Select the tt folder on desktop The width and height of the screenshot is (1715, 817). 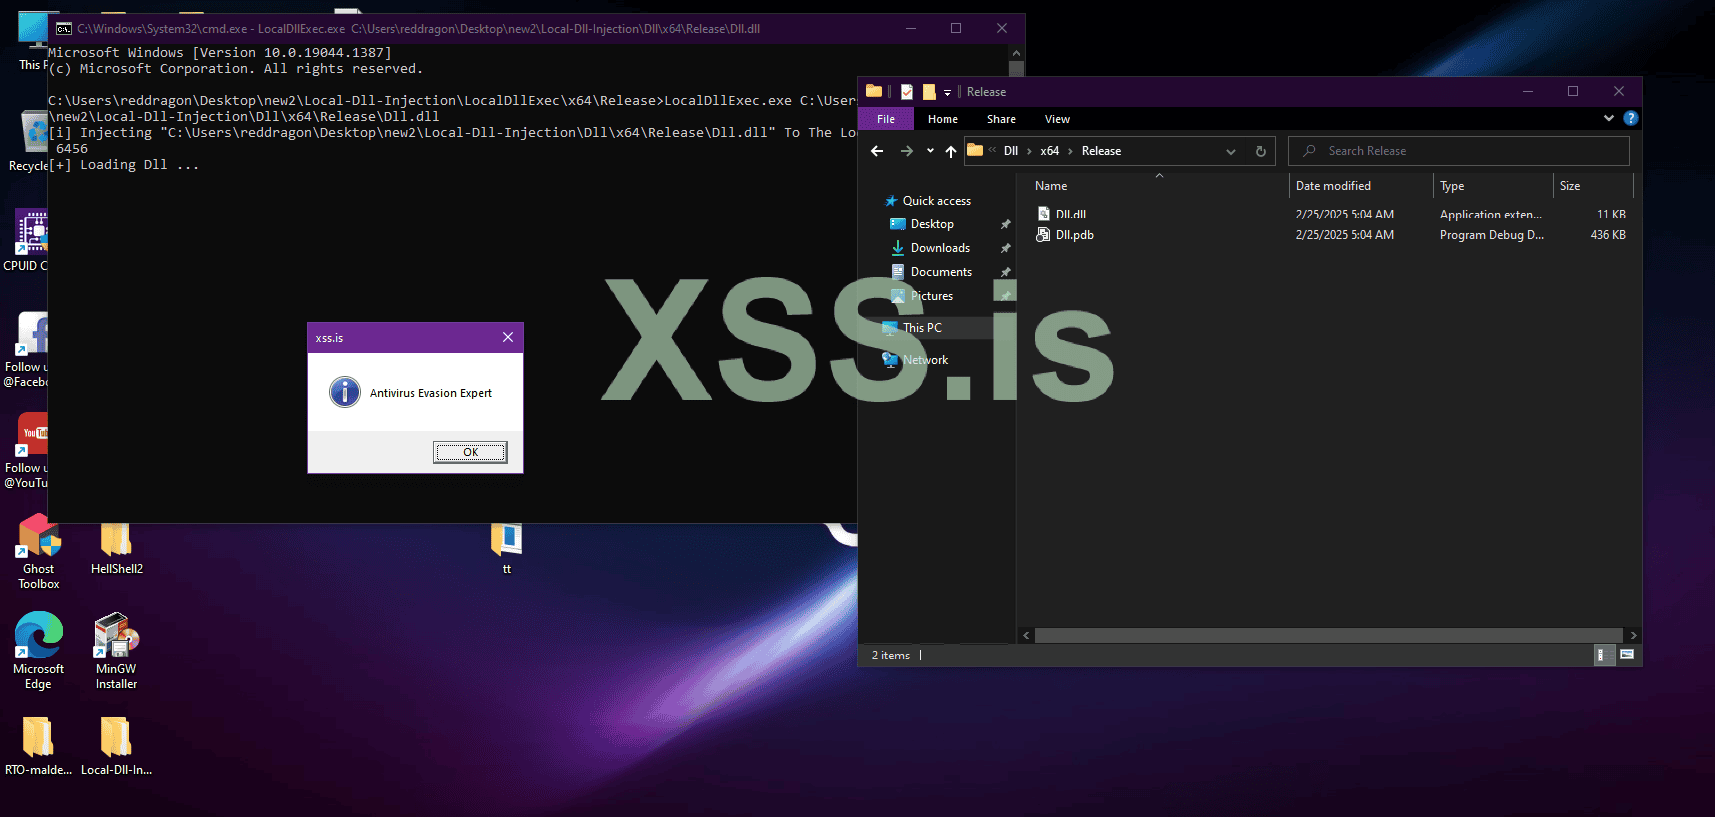(x=507, y=548)
